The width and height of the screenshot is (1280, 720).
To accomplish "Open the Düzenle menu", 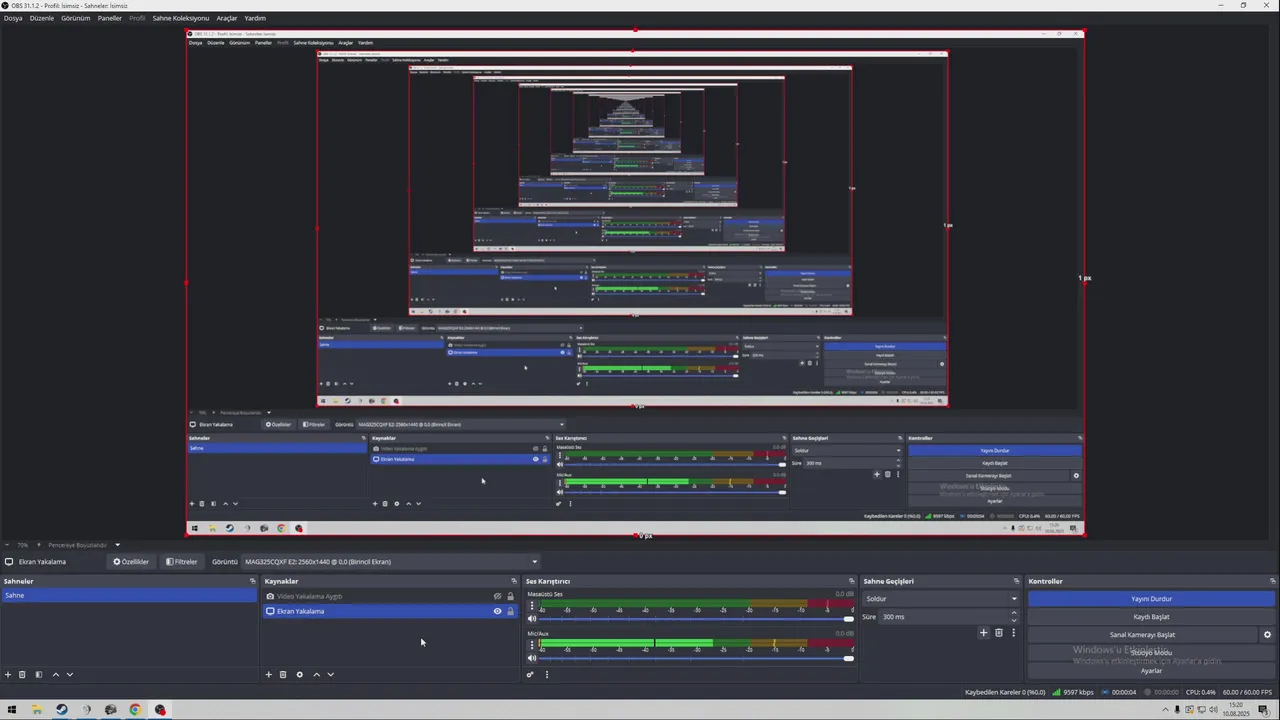I will tap(42, 18).
